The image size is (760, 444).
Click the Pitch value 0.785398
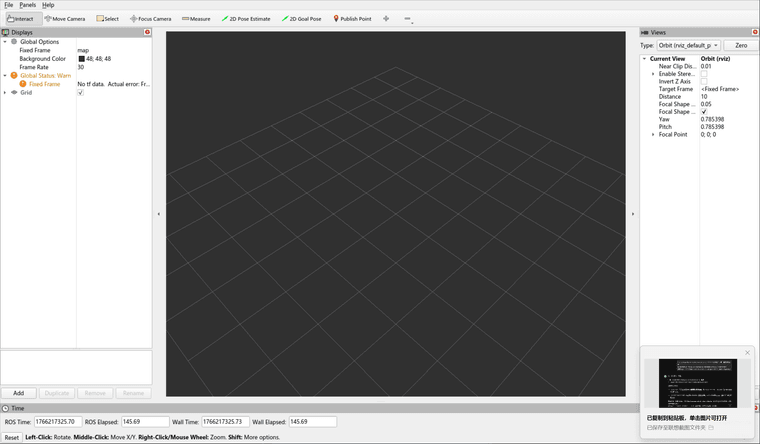point(712,127)
